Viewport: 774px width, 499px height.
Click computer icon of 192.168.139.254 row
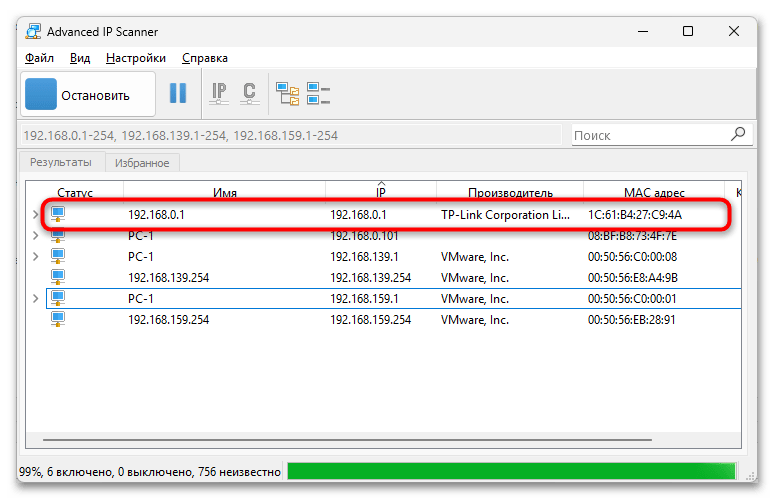[x=58, y=277]
